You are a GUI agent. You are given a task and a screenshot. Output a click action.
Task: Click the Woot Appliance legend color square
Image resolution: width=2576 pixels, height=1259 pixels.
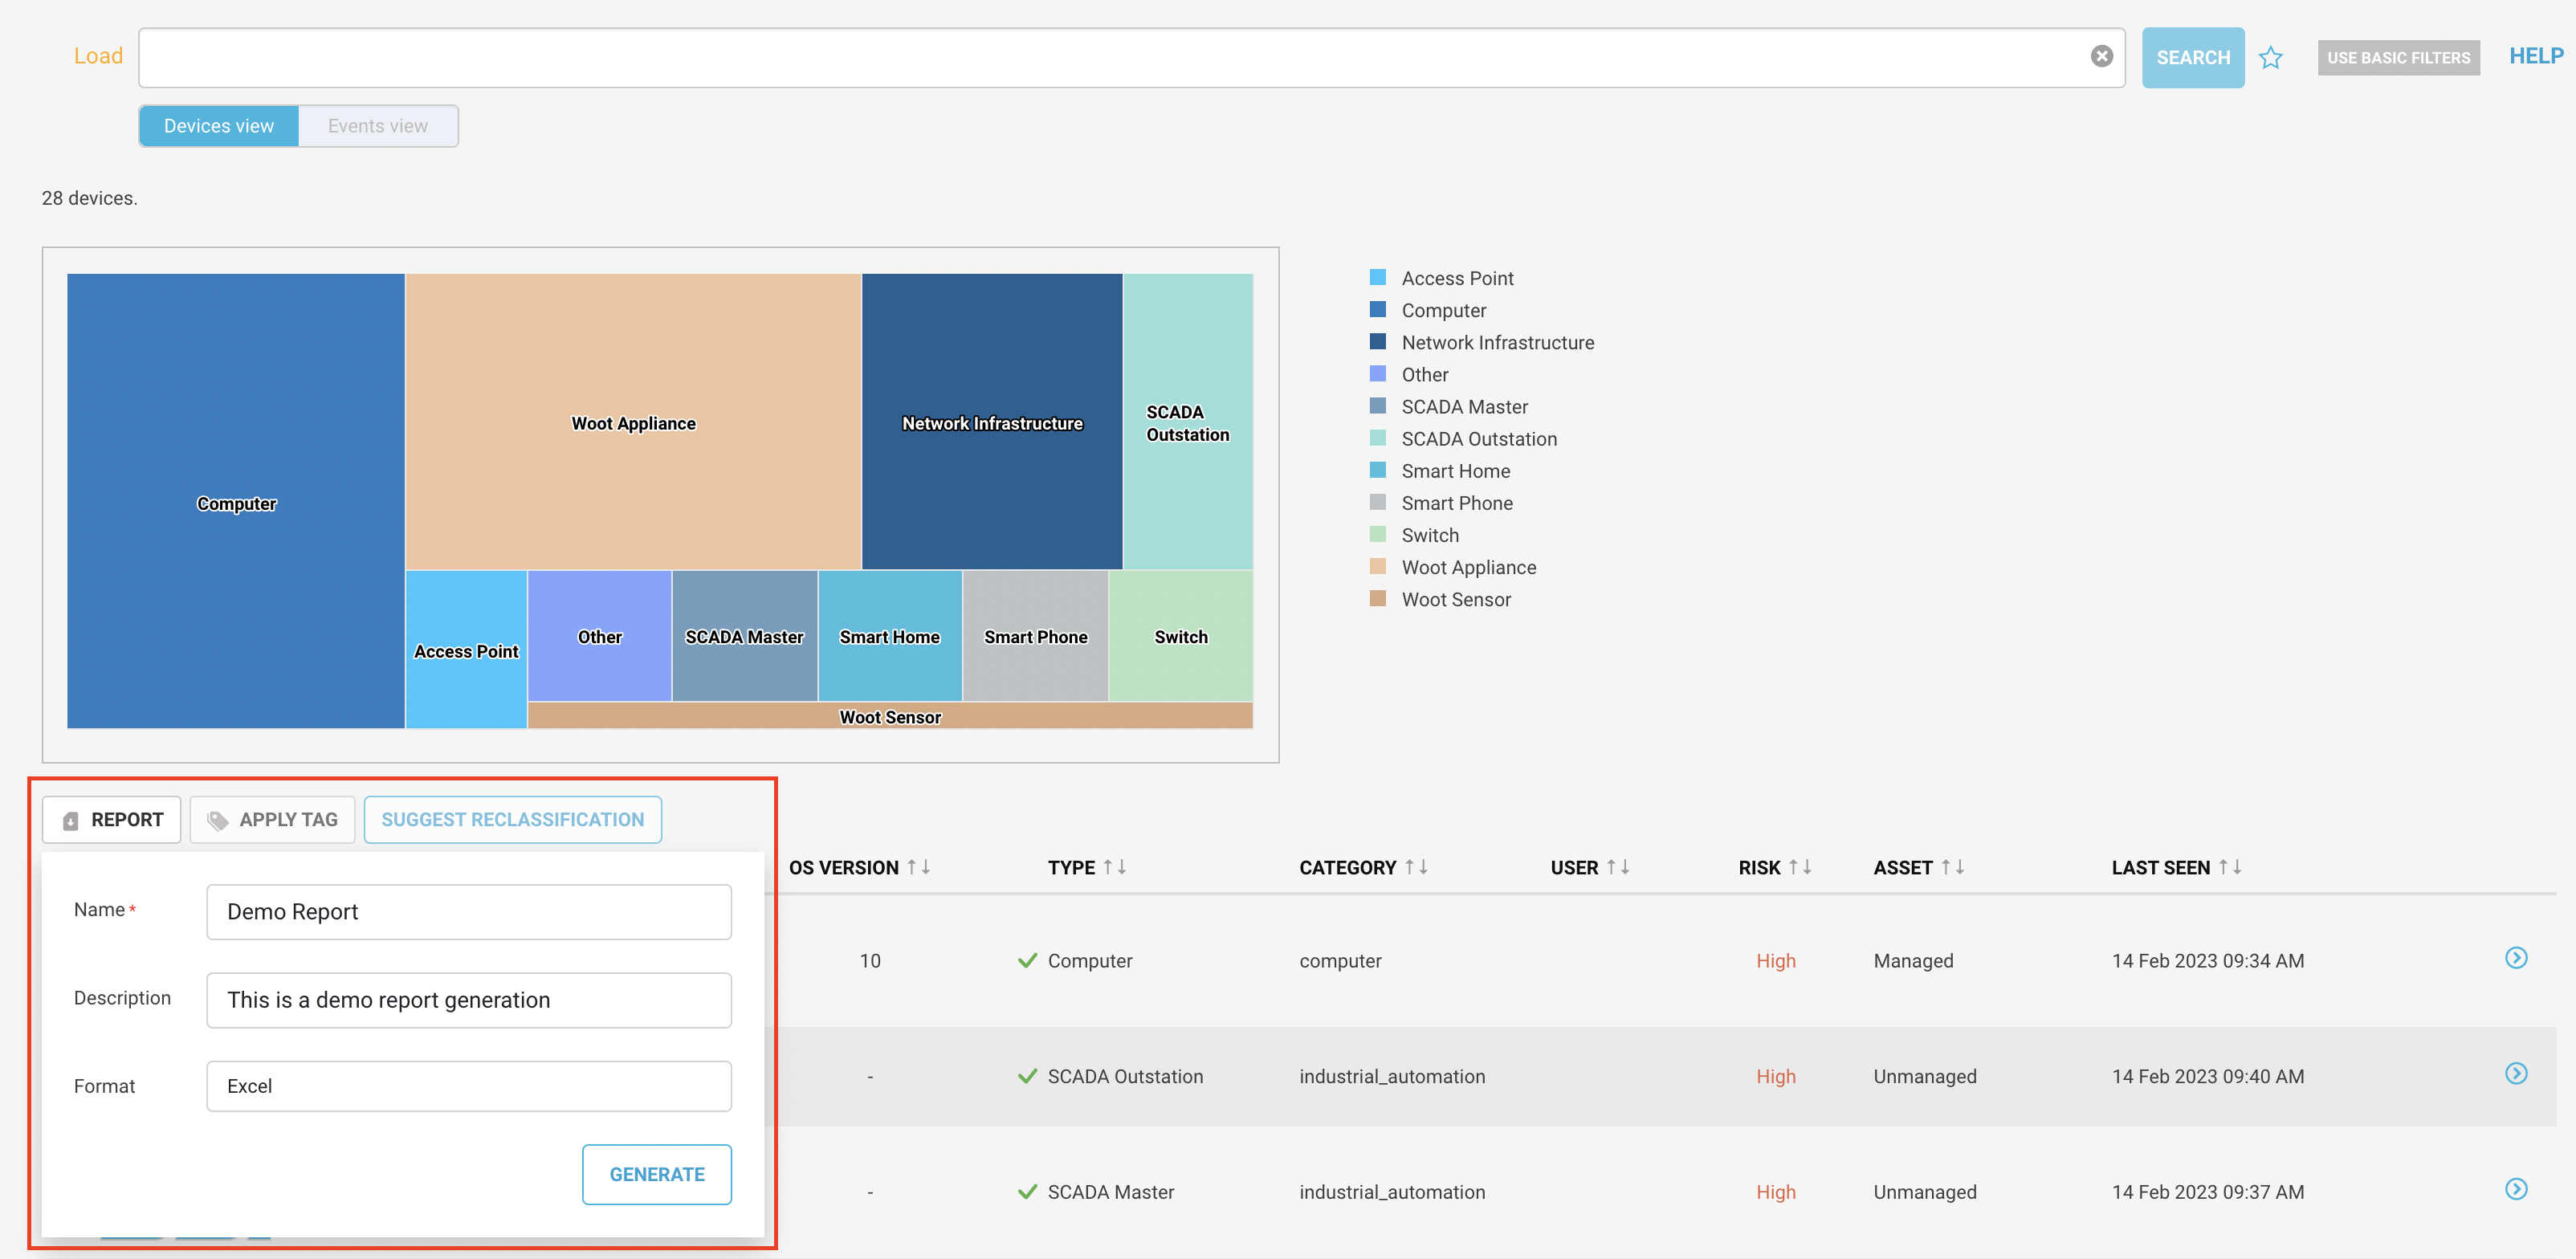1378,566
